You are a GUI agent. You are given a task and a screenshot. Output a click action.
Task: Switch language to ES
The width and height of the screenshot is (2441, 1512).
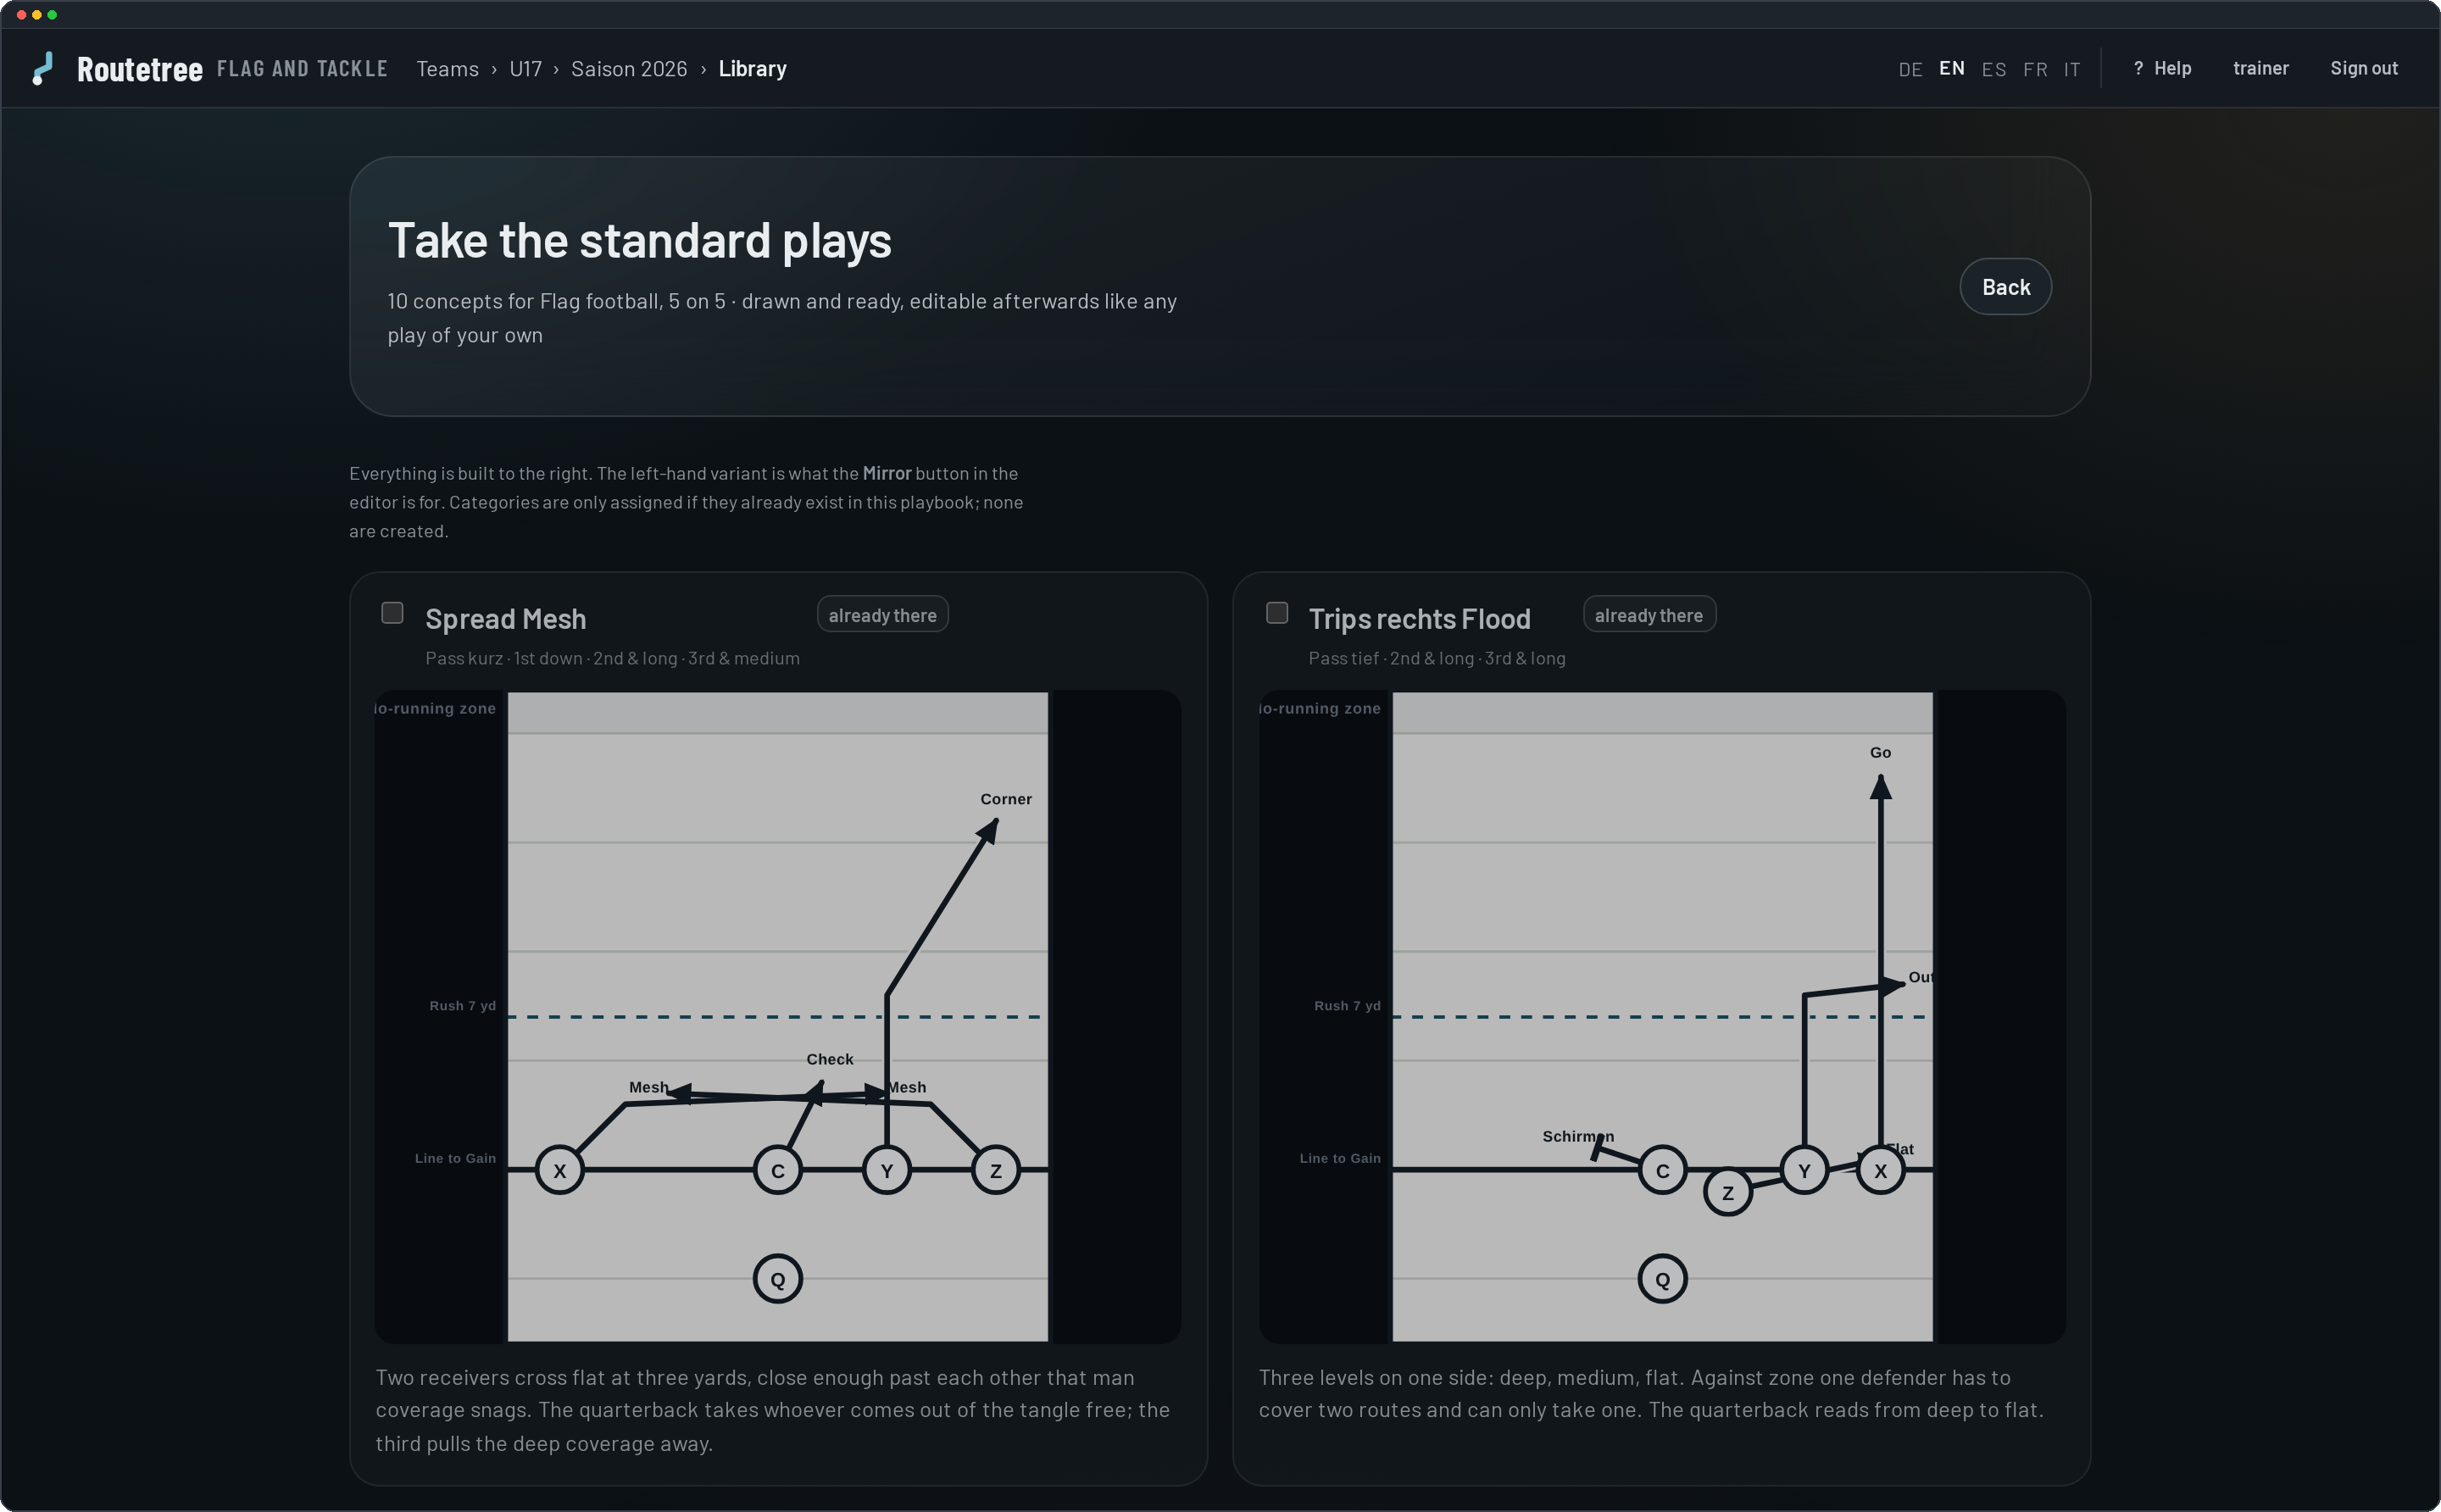click(1993, 69)
